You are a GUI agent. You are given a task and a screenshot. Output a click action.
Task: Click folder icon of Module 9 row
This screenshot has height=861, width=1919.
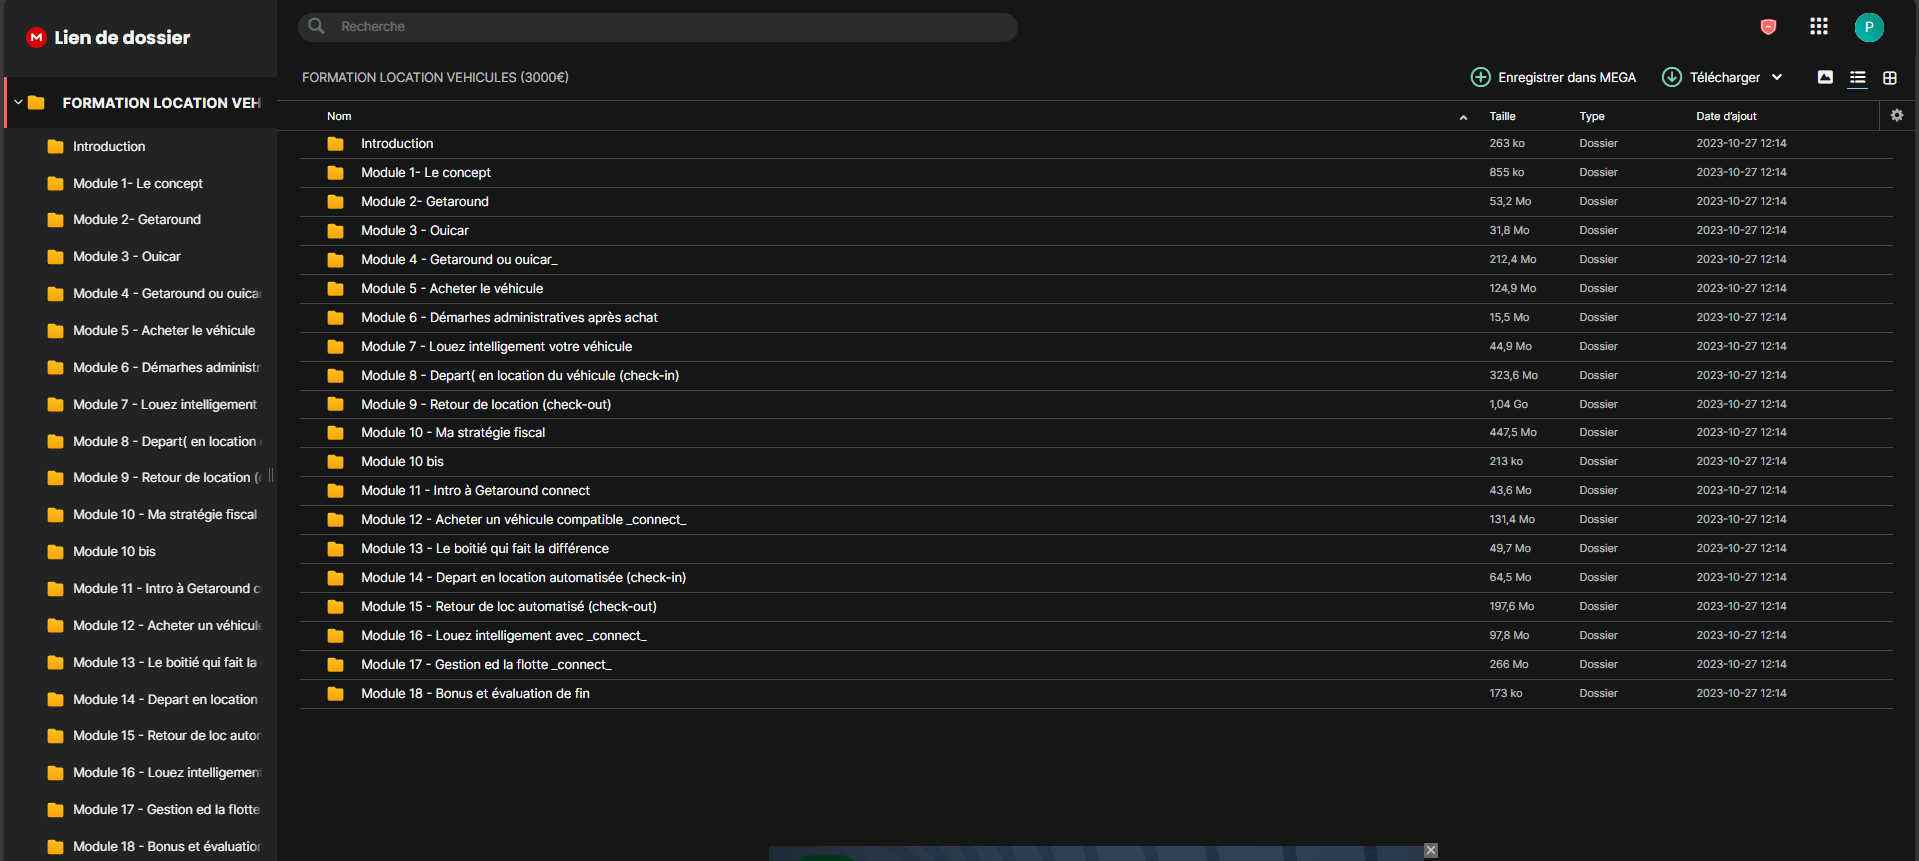click(336, 404)
